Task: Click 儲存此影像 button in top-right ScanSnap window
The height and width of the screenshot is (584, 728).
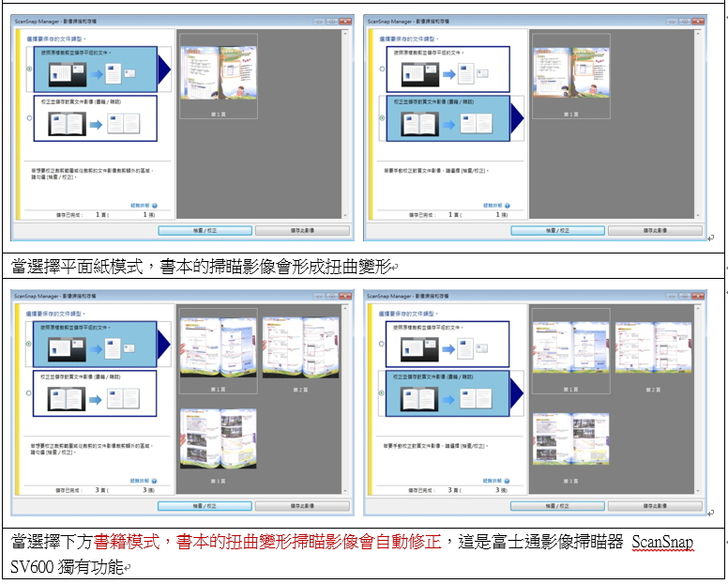Action: coord(655,231)
